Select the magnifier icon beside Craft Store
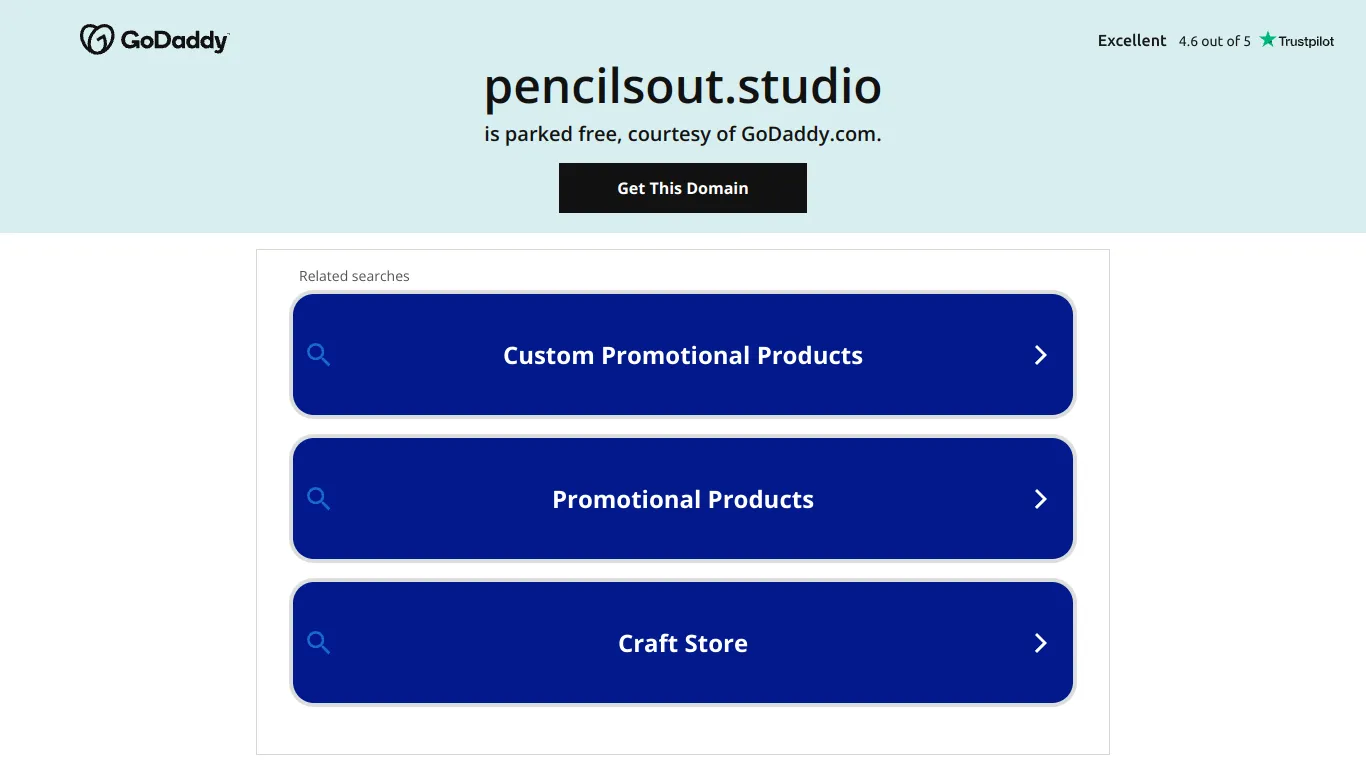The width and height of the screenshot is (1366, 768). (x=319, y=643)
